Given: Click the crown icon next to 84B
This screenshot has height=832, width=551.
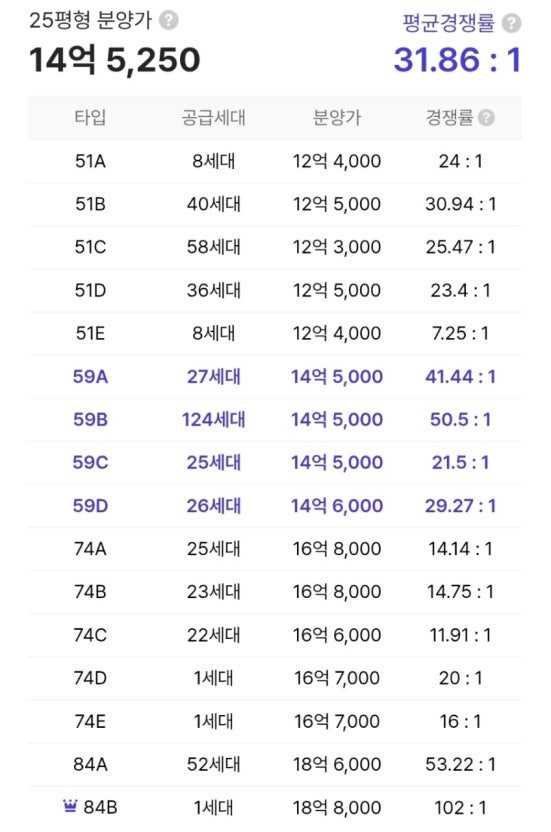Looking at the screenshot, I should tap(70, 806).
